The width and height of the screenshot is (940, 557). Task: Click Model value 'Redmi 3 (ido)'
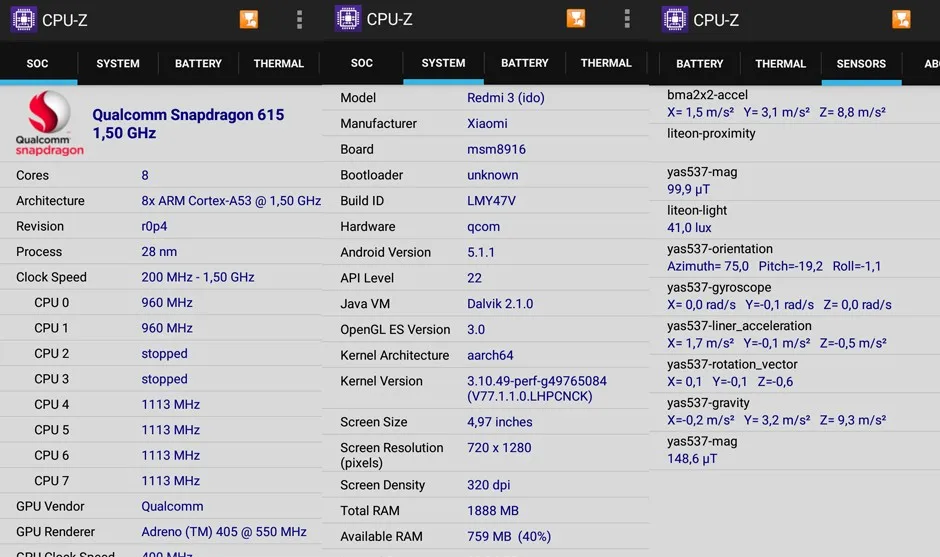click(505, 98)
